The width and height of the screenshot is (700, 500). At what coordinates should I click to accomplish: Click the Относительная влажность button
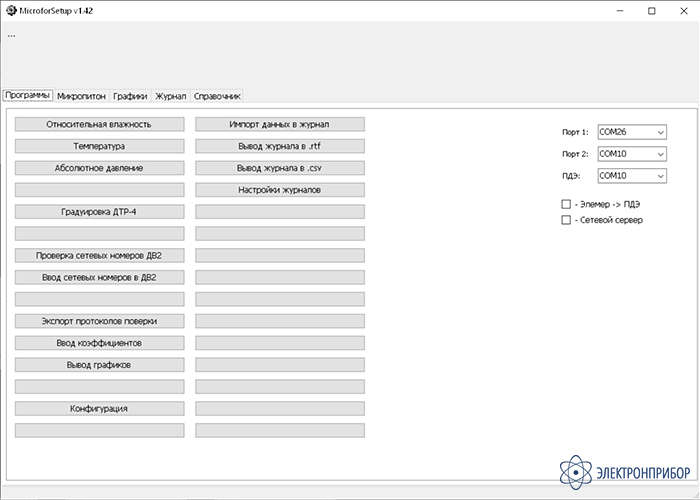click(99, 124)
